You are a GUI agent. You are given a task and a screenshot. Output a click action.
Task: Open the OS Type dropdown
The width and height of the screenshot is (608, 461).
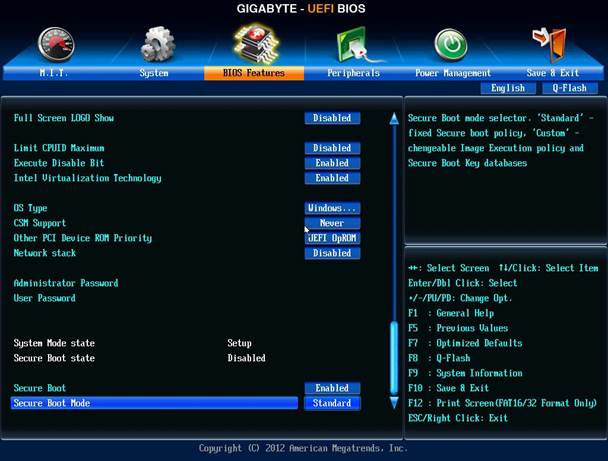point(332,208)
